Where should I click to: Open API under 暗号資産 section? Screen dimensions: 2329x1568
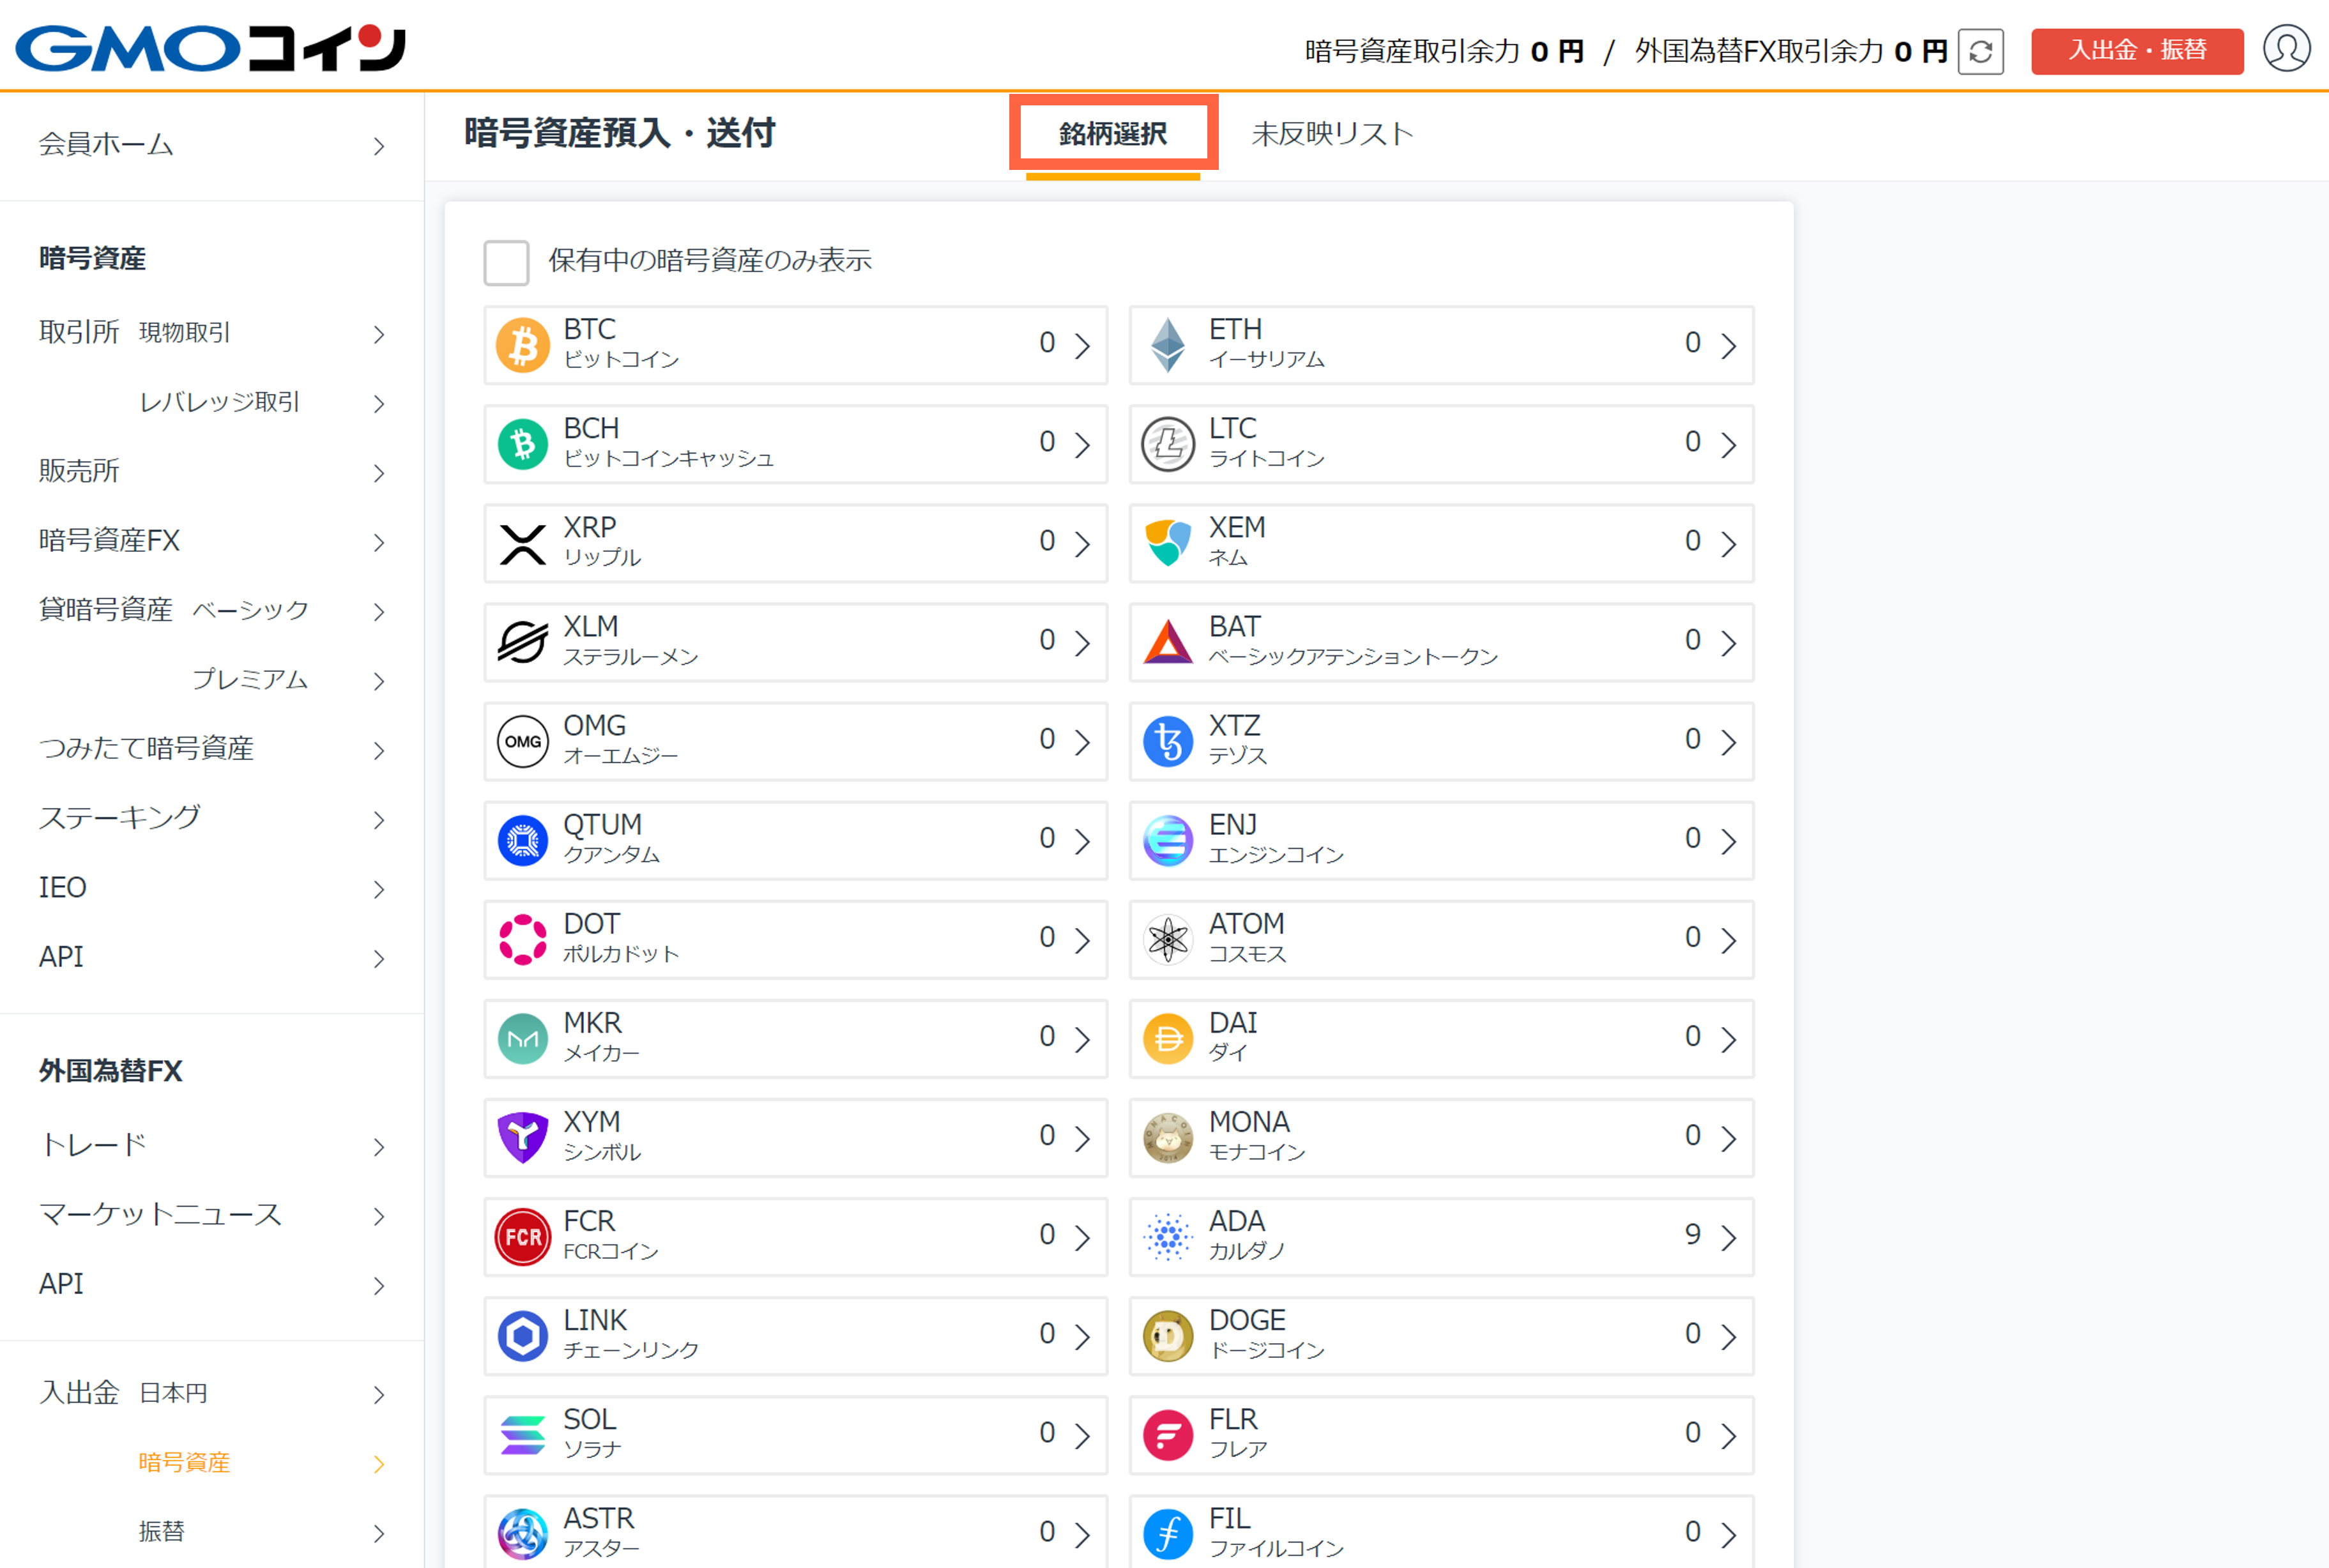click(211, 957)
